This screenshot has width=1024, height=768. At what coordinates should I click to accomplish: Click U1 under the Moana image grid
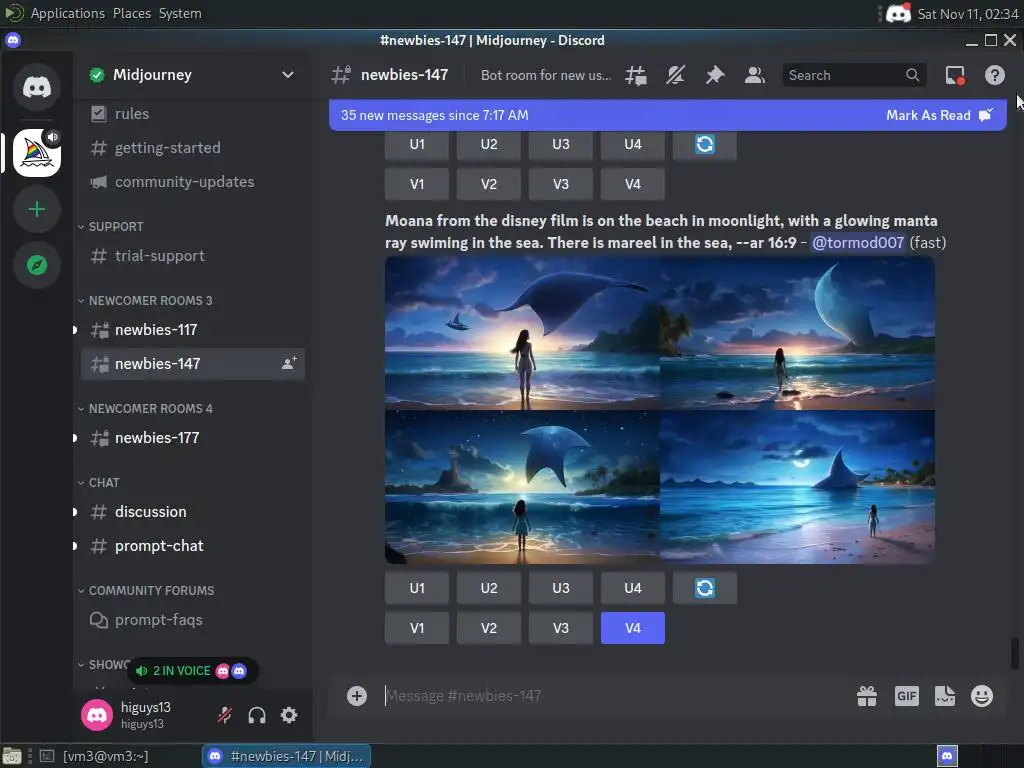(x=417, y=588)
